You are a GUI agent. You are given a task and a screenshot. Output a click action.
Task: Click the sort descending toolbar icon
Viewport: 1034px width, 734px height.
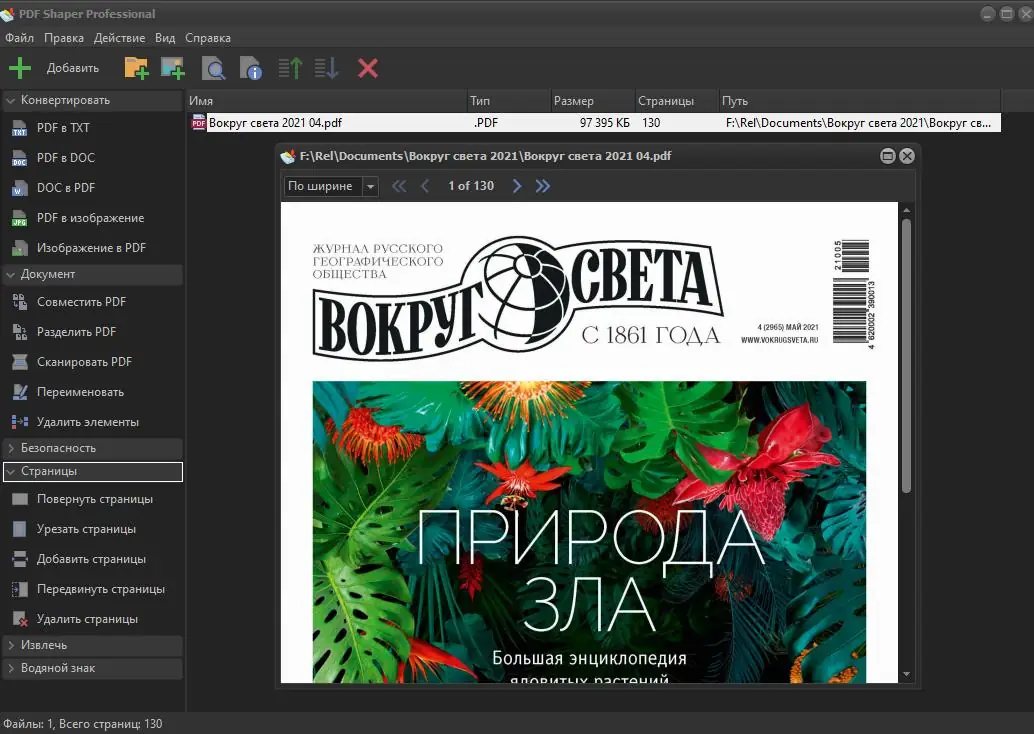[324, 67]
